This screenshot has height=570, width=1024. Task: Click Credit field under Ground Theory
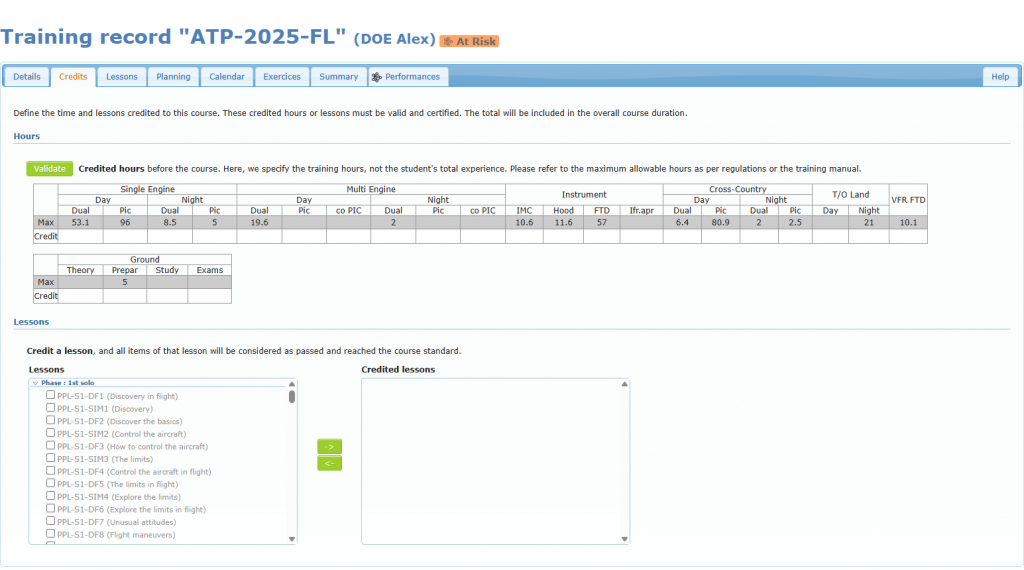pos(80,296)
